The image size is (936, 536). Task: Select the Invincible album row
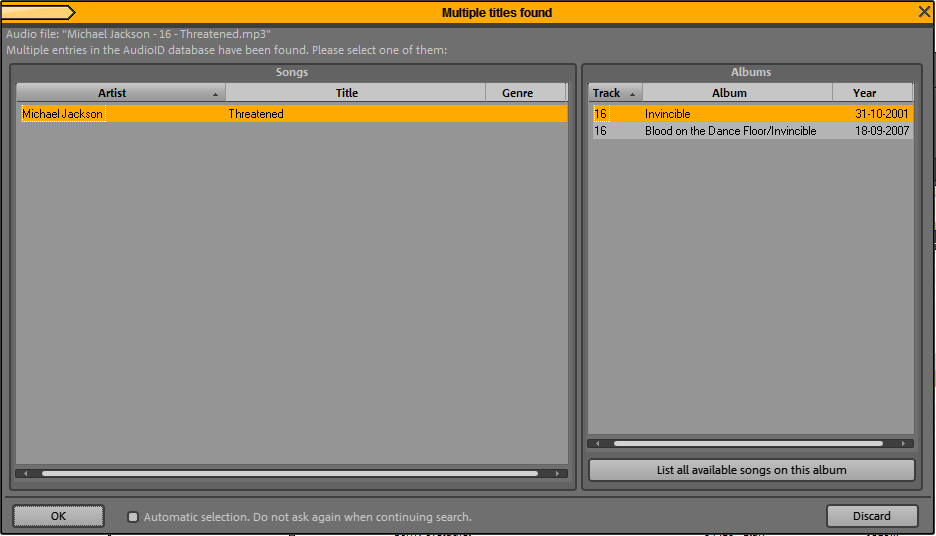[752, 113]
